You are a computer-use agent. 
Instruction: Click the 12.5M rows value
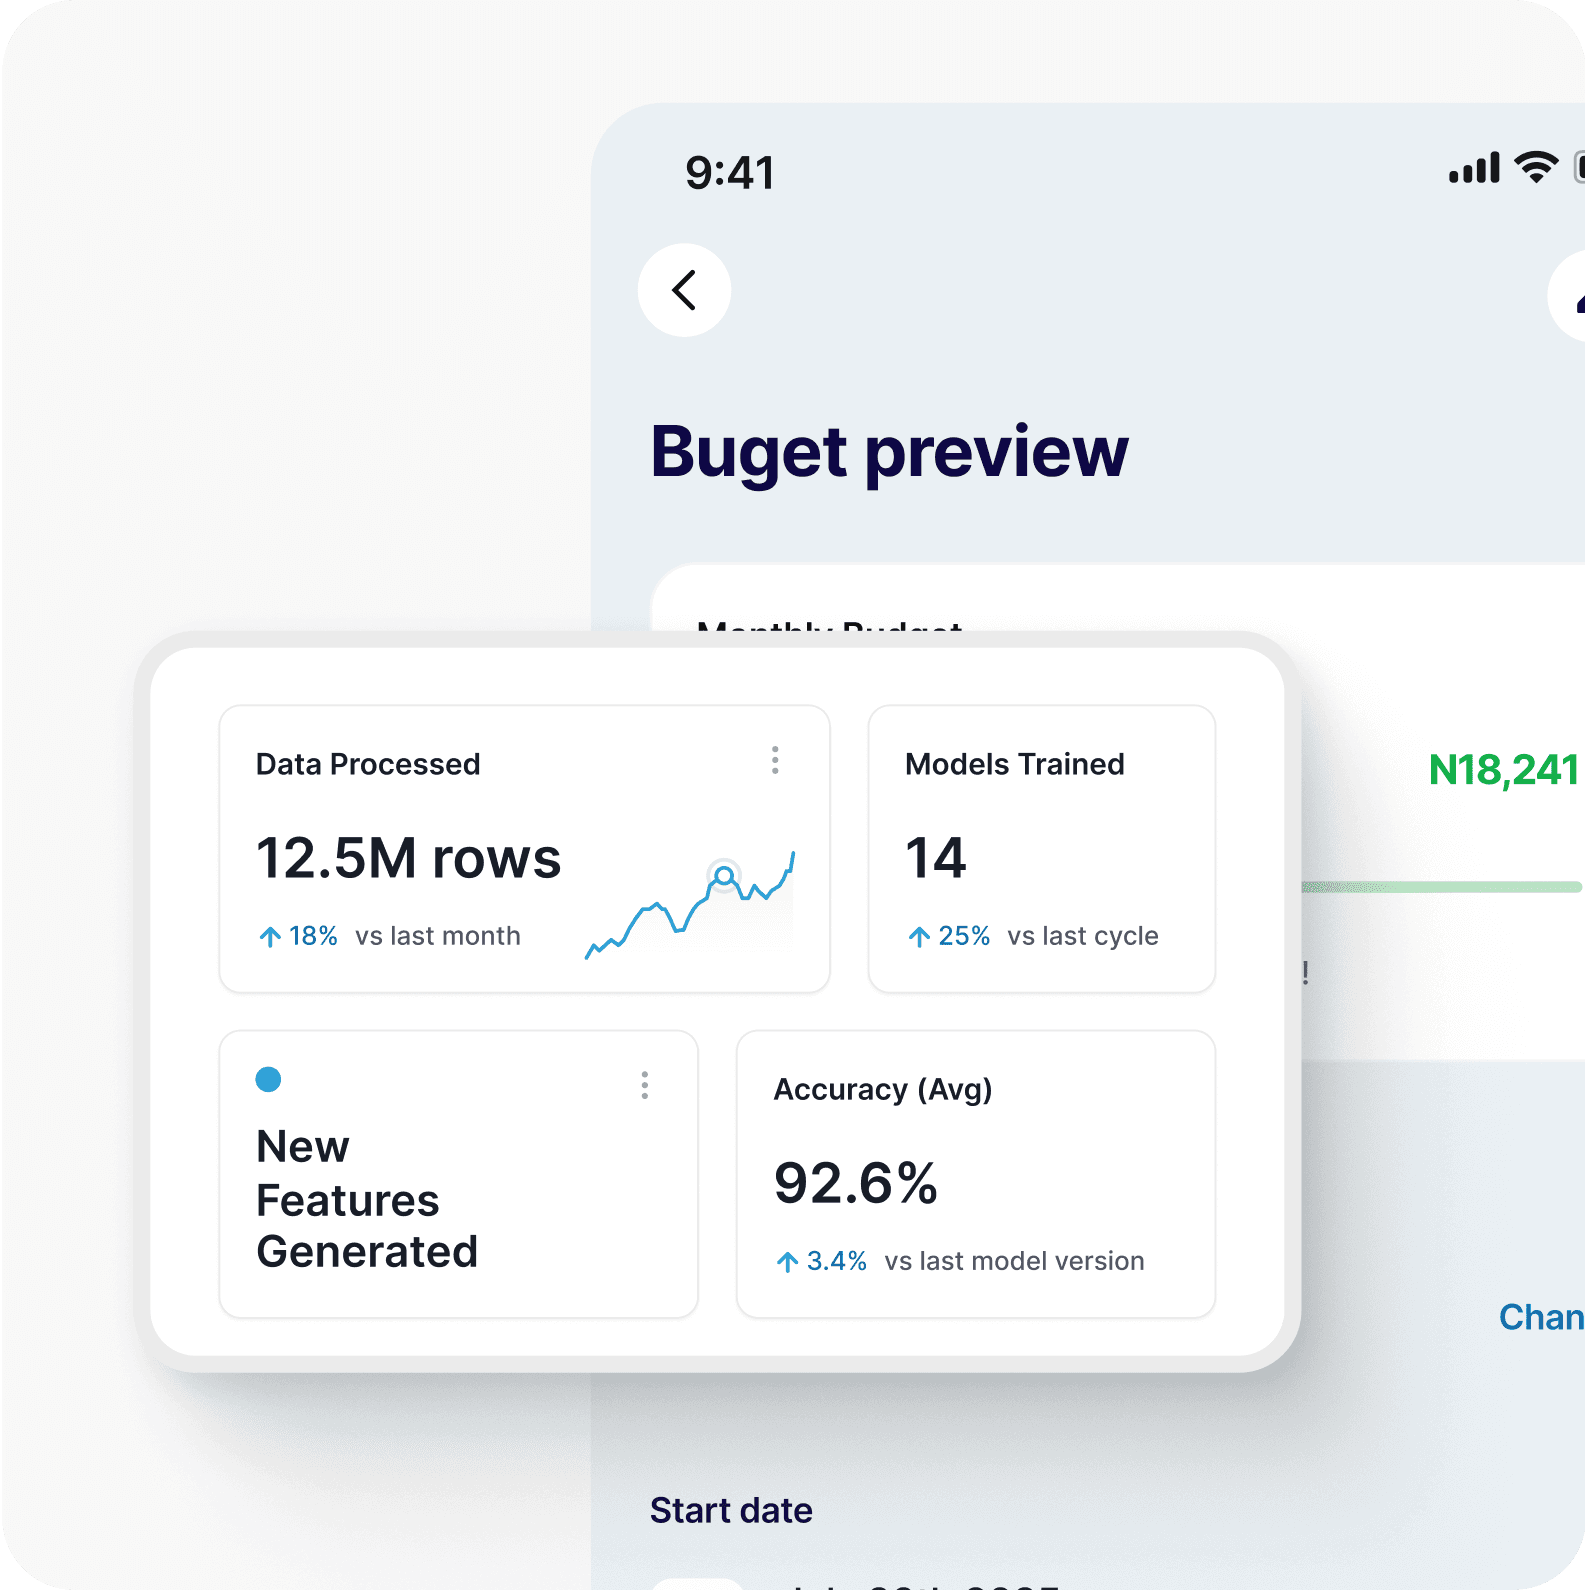[408, 858]
